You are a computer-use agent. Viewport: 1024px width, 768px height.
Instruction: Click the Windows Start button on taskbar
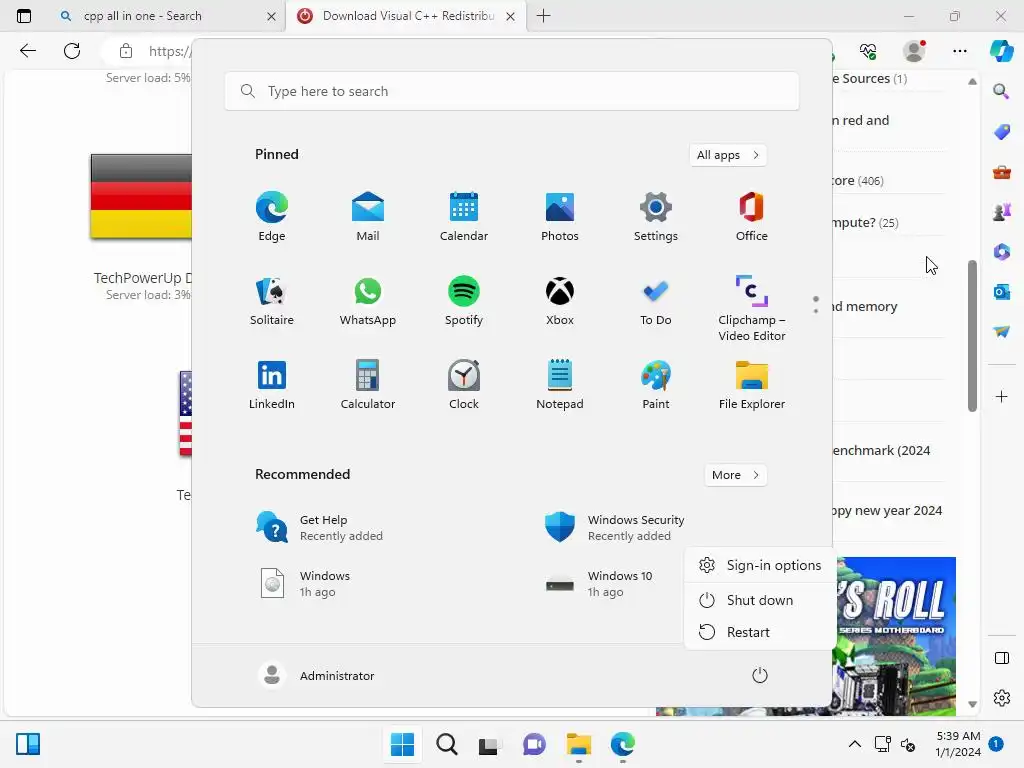[402, 744]
